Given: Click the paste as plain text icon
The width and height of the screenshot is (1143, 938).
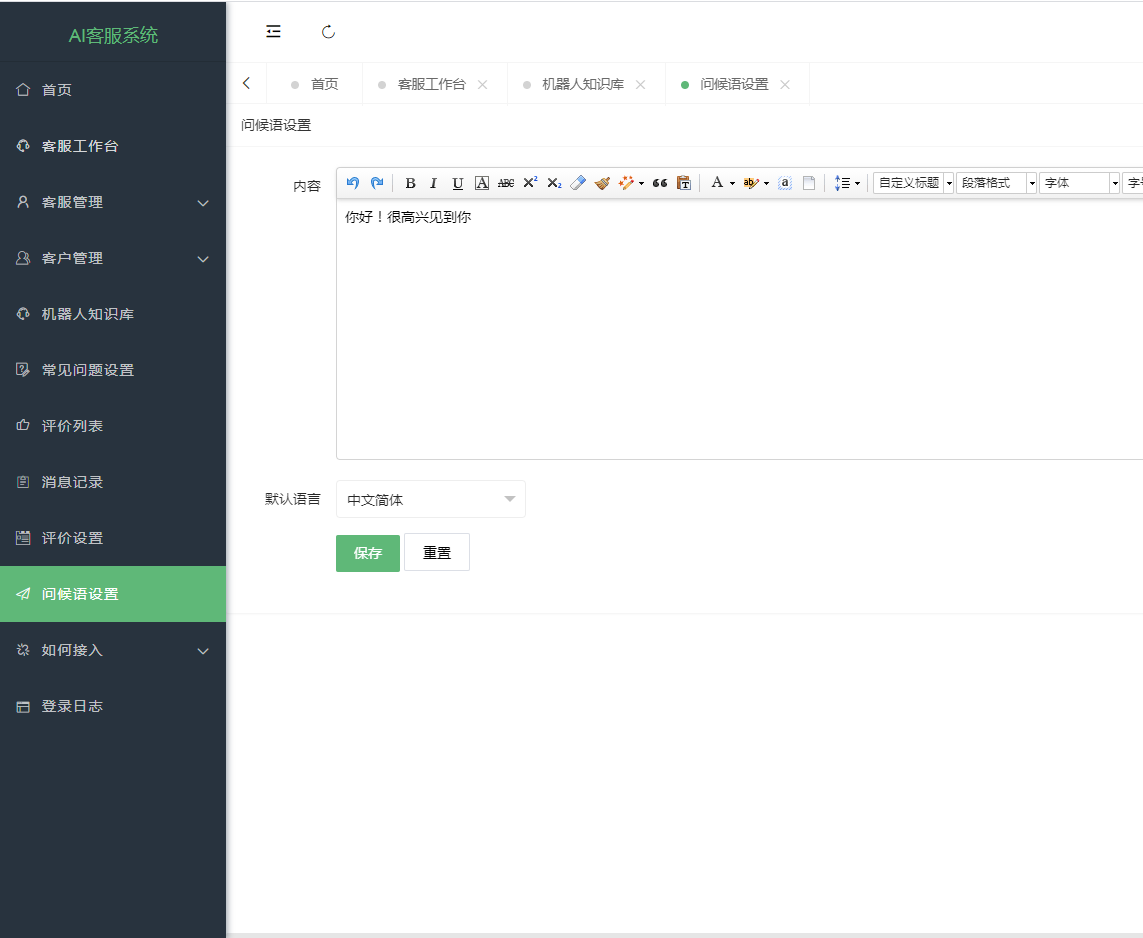Looking at the screenshot, I should click(684, 183).
